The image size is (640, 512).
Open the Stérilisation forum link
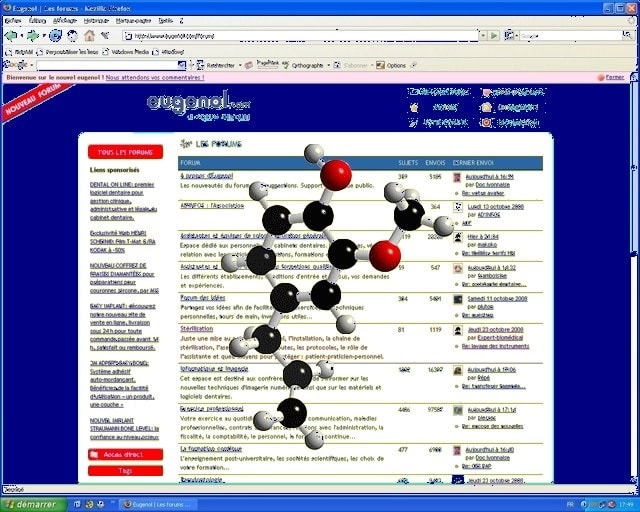197,329
